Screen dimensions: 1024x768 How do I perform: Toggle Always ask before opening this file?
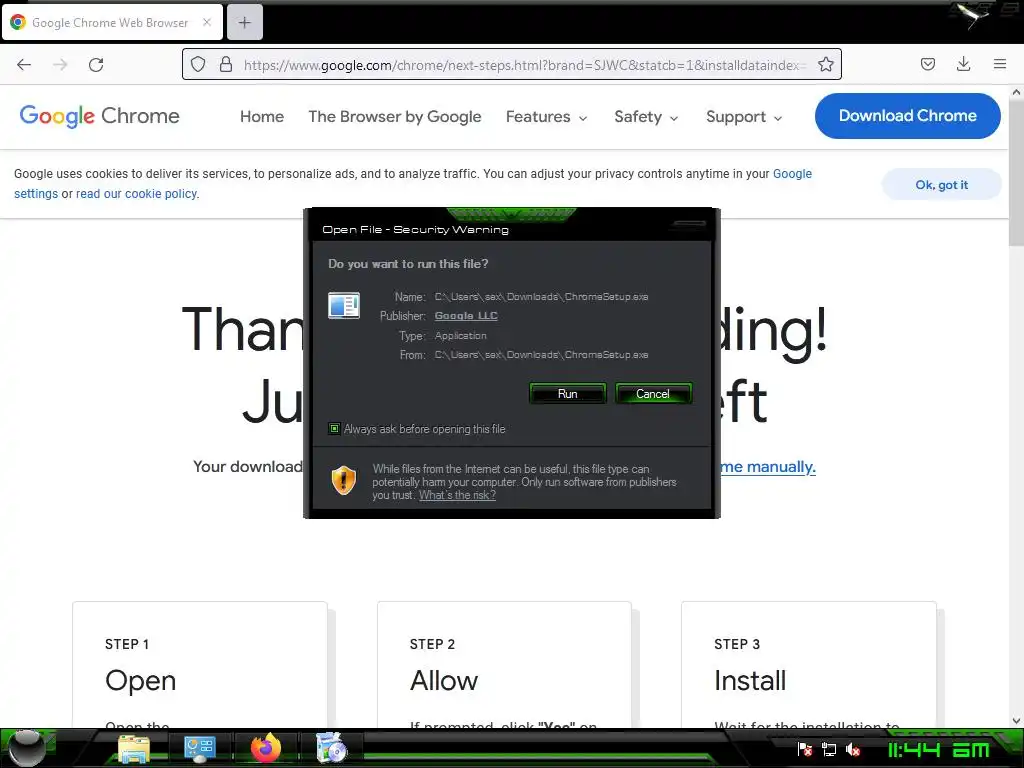[334, 429]
